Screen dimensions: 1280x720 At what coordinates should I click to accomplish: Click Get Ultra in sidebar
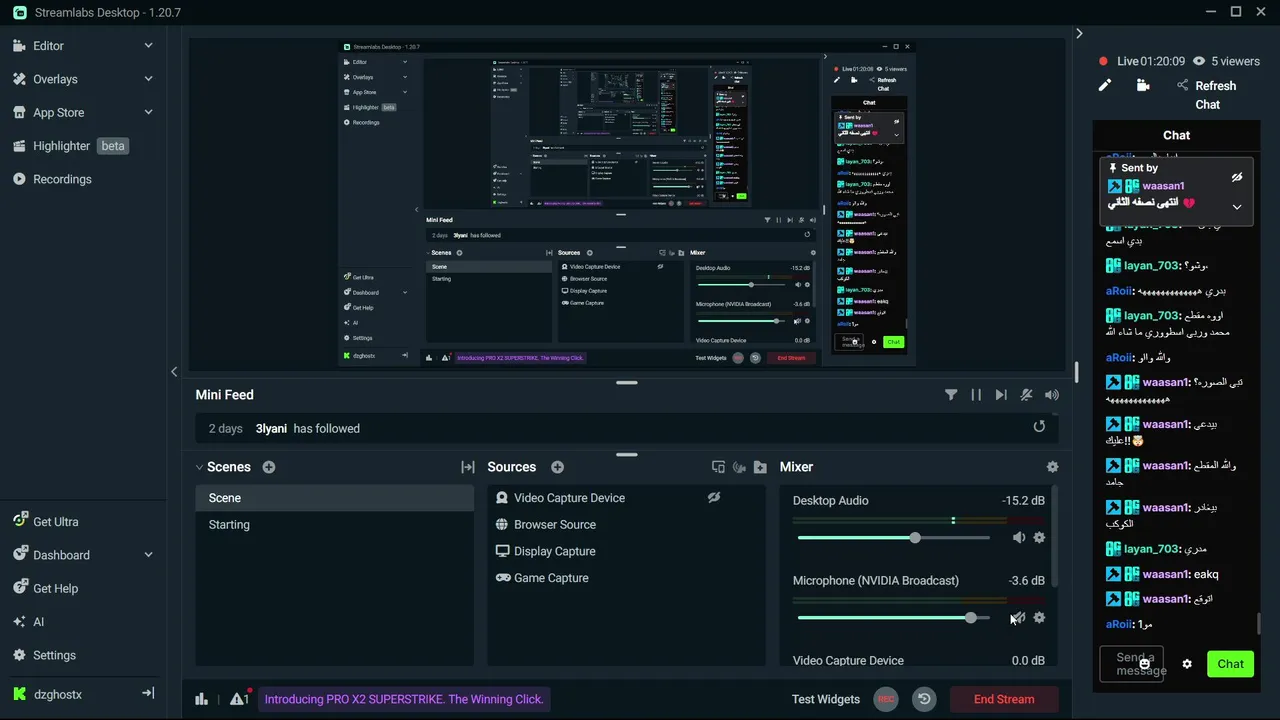click(x=55, y=522)
